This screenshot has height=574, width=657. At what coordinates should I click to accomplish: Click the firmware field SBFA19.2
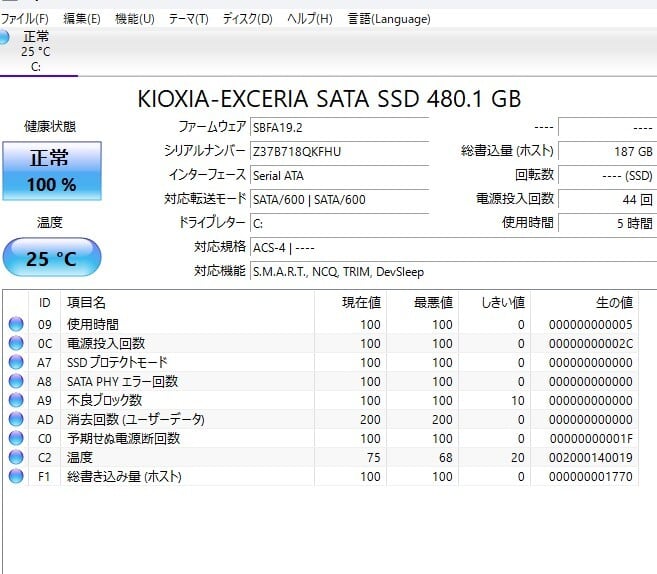click(339, 127)
